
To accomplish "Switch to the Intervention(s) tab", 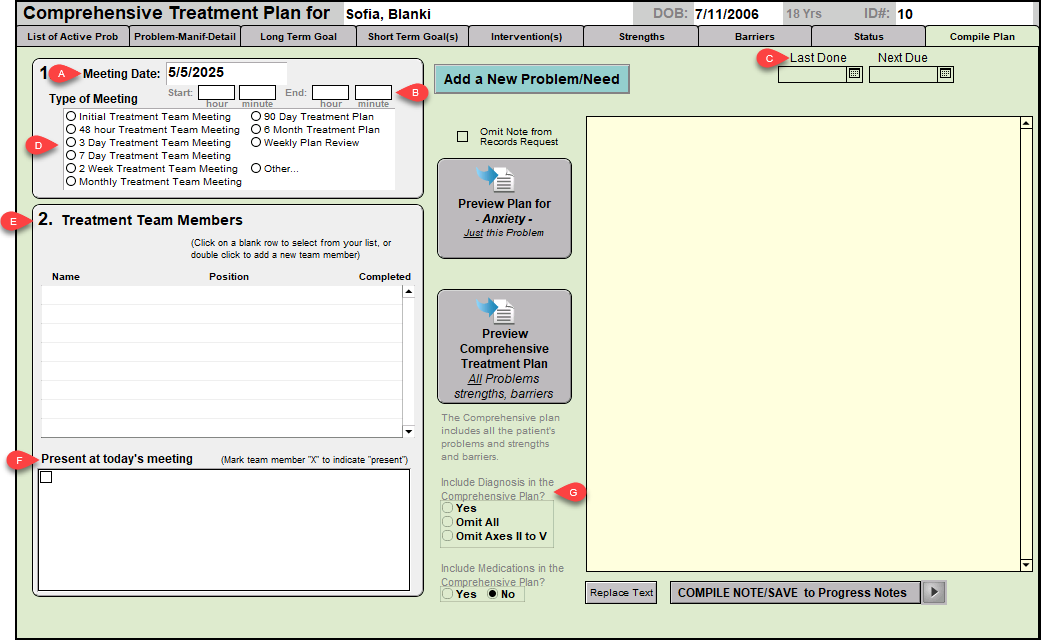I will click(x=526, y=37).
